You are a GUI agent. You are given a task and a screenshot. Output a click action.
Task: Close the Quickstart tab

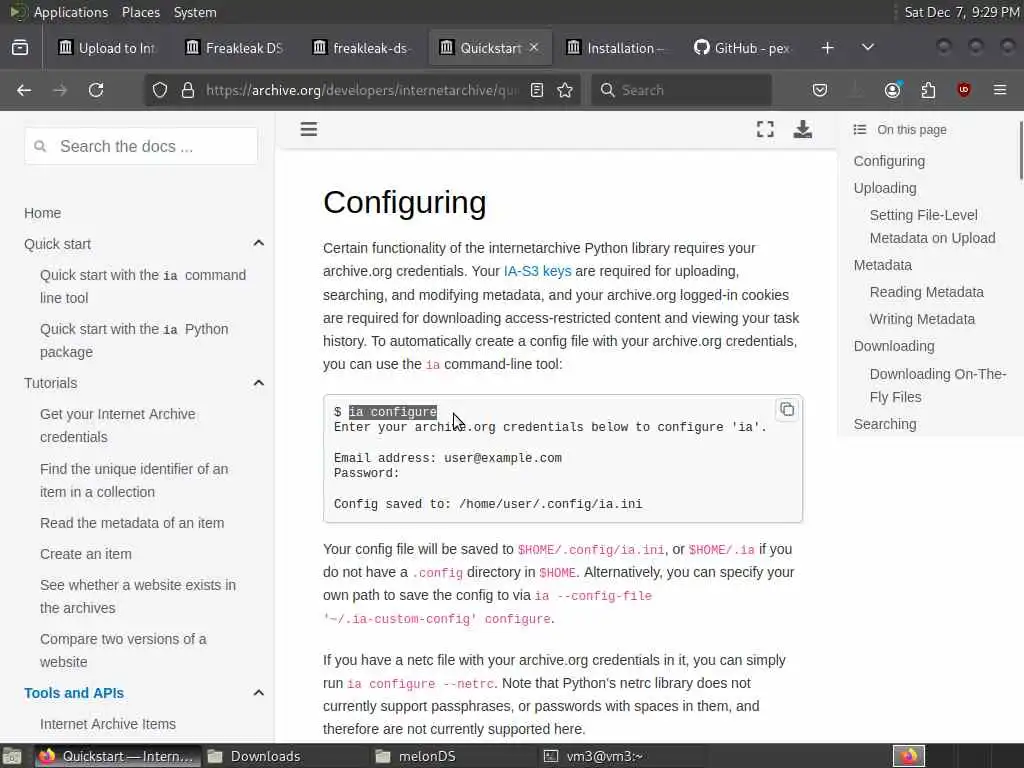[x=534, y=48]
